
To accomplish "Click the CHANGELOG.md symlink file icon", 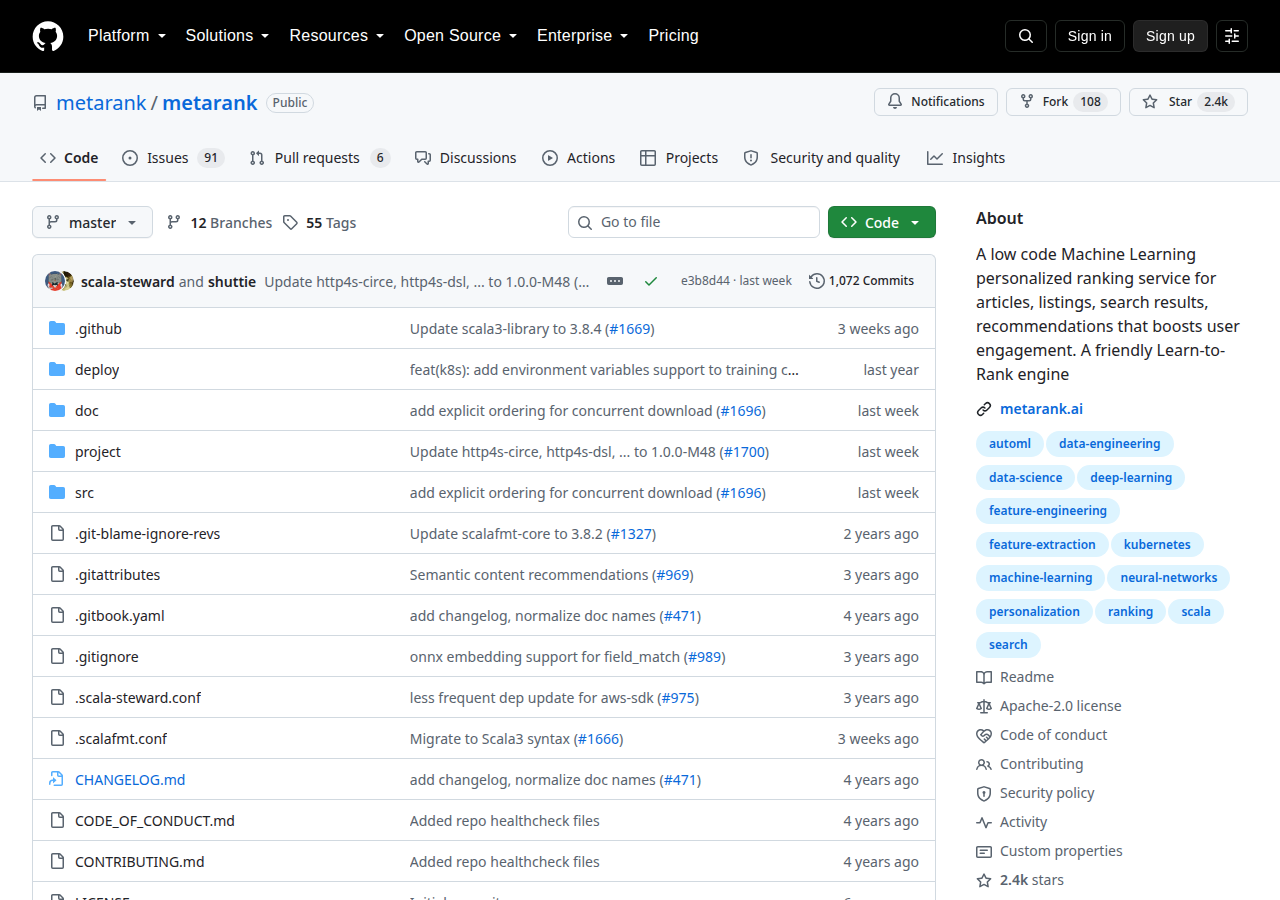I will click(x=57, y=780).
